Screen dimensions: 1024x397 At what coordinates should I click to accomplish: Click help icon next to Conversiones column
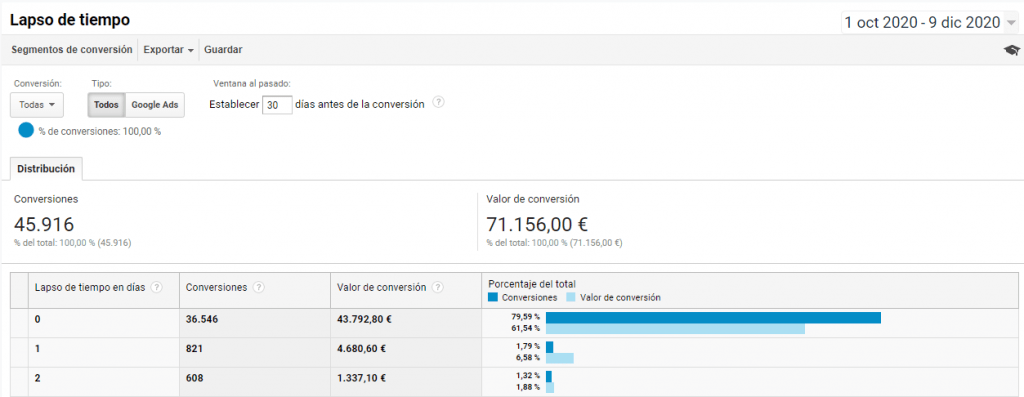click(259, 287)
